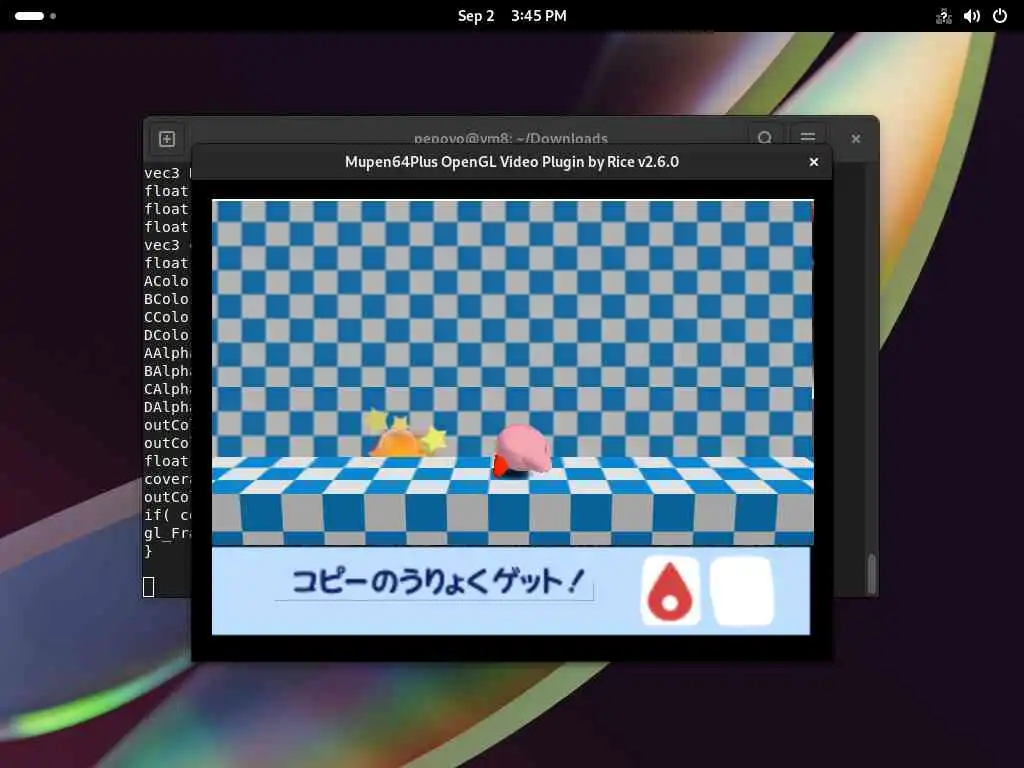Screen dimensions: 1024x768
Task: Click the terminal window scrollbar
Action: [x=872, y=573]
